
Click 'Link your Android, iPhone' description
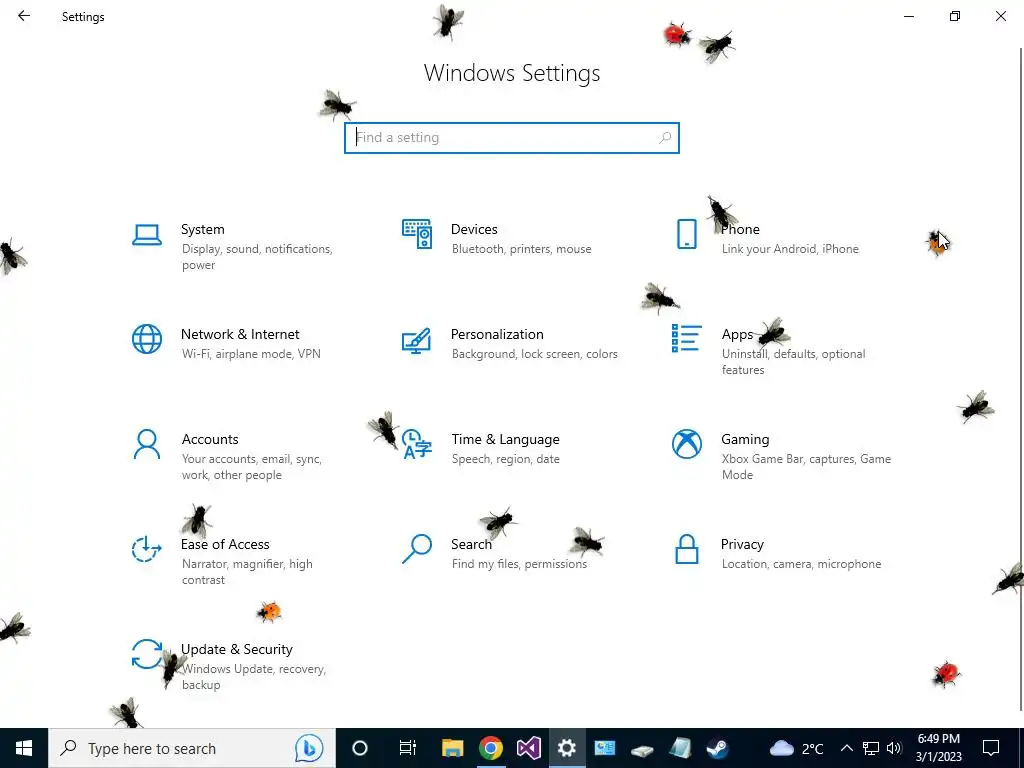(790, 249)
